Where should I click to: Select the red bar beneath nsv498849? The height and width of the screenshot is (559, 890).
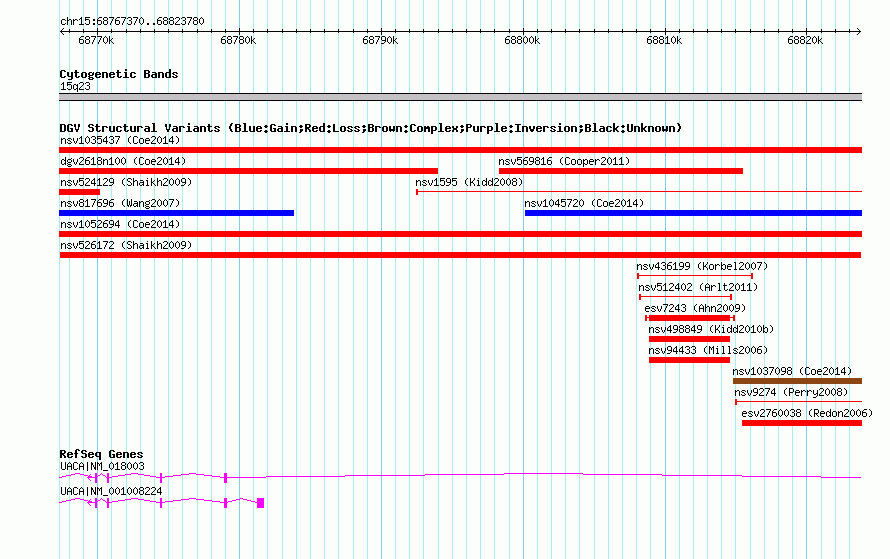[690, 339]
